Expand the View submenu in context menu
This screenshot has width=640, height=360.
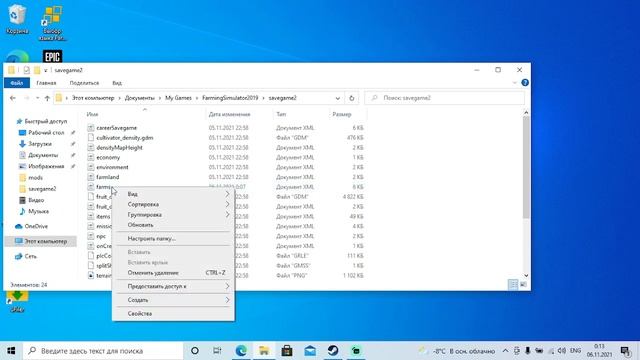click(x=173, y=194)
